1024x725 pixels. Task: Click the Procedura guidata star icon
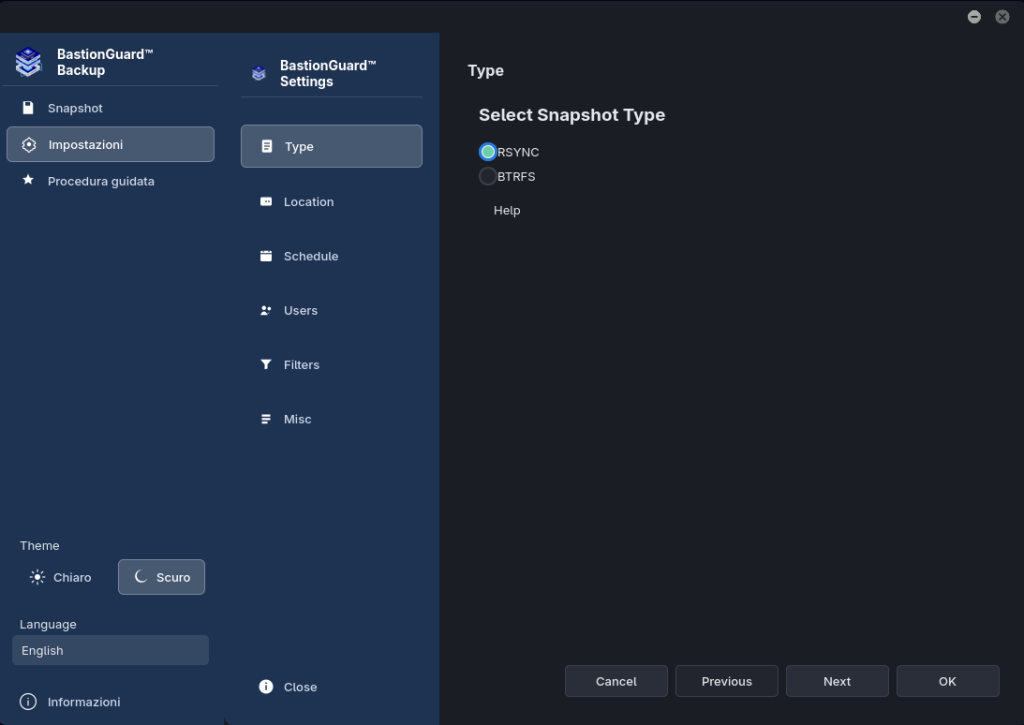28,180
